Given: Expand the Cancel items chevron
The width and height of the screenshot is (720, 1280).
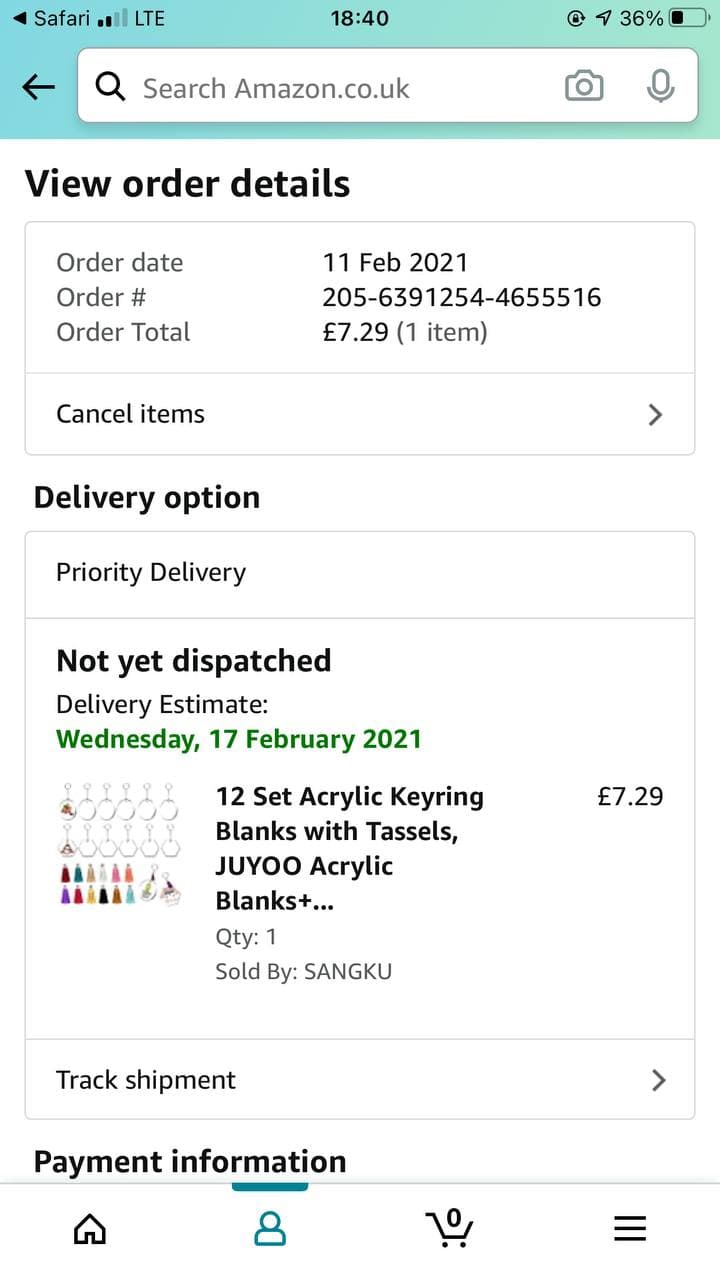Looking at the screenshot, I should tap(656, 414).
